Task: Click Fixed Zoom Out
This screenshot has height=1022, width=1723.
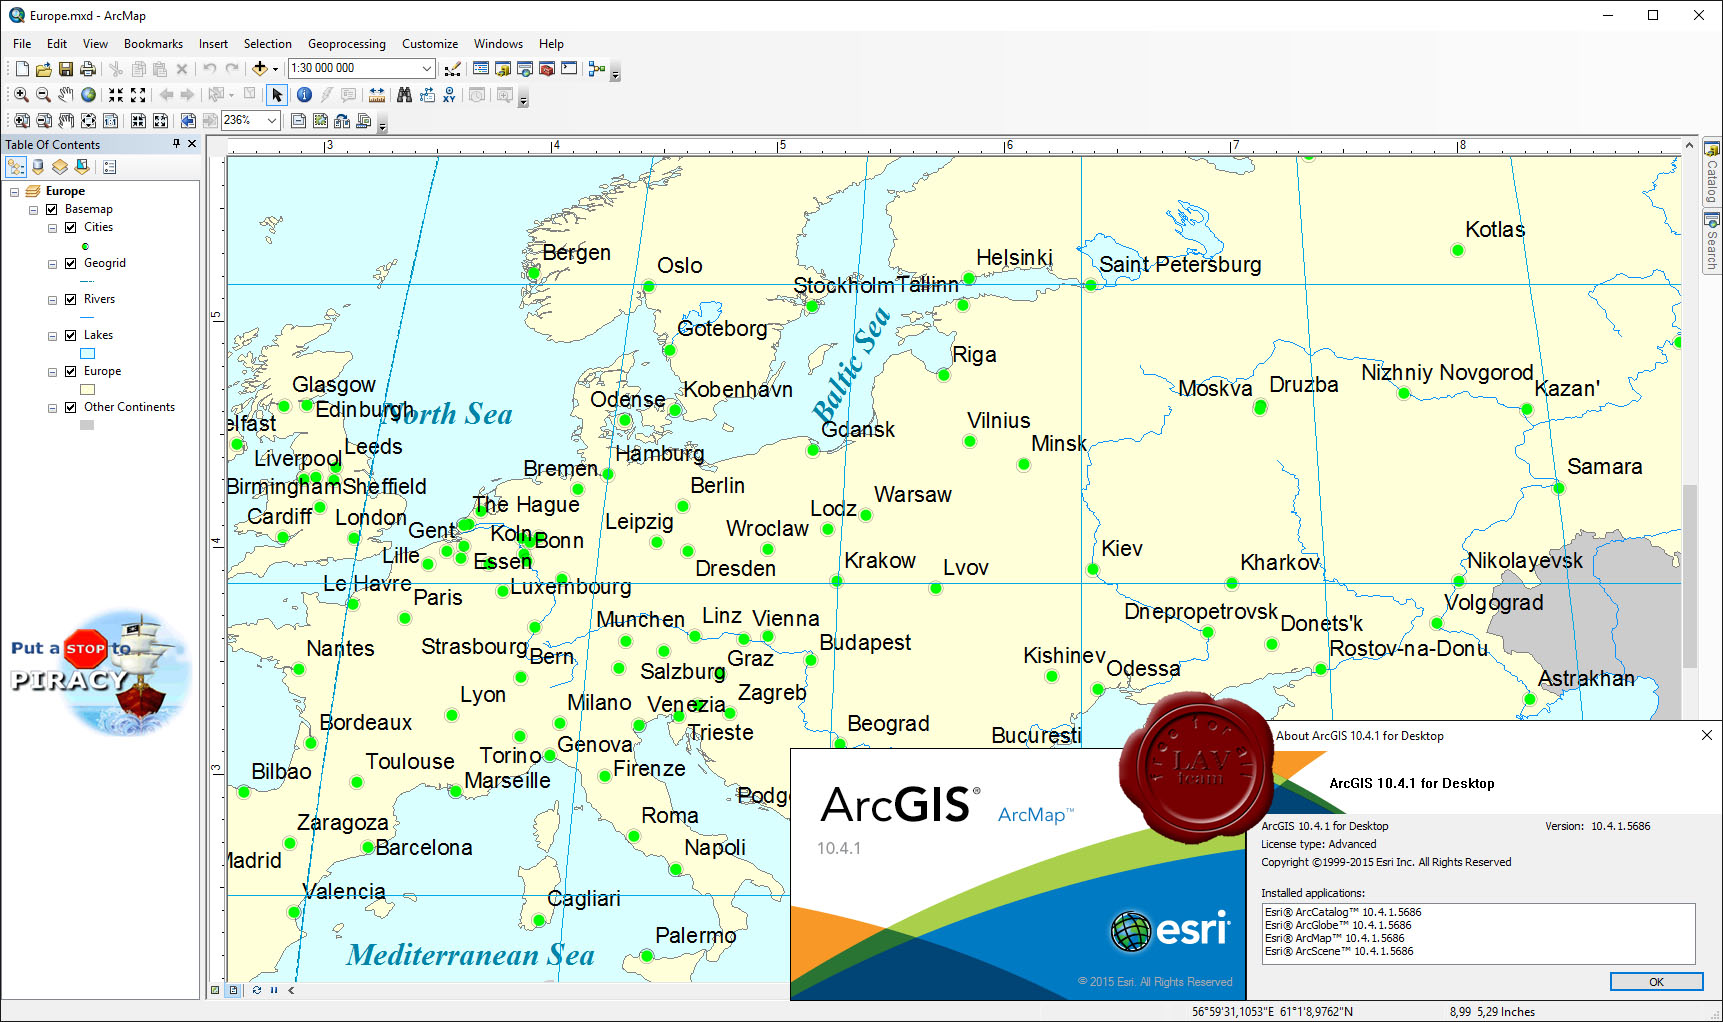Action: [x=138, y=95]
